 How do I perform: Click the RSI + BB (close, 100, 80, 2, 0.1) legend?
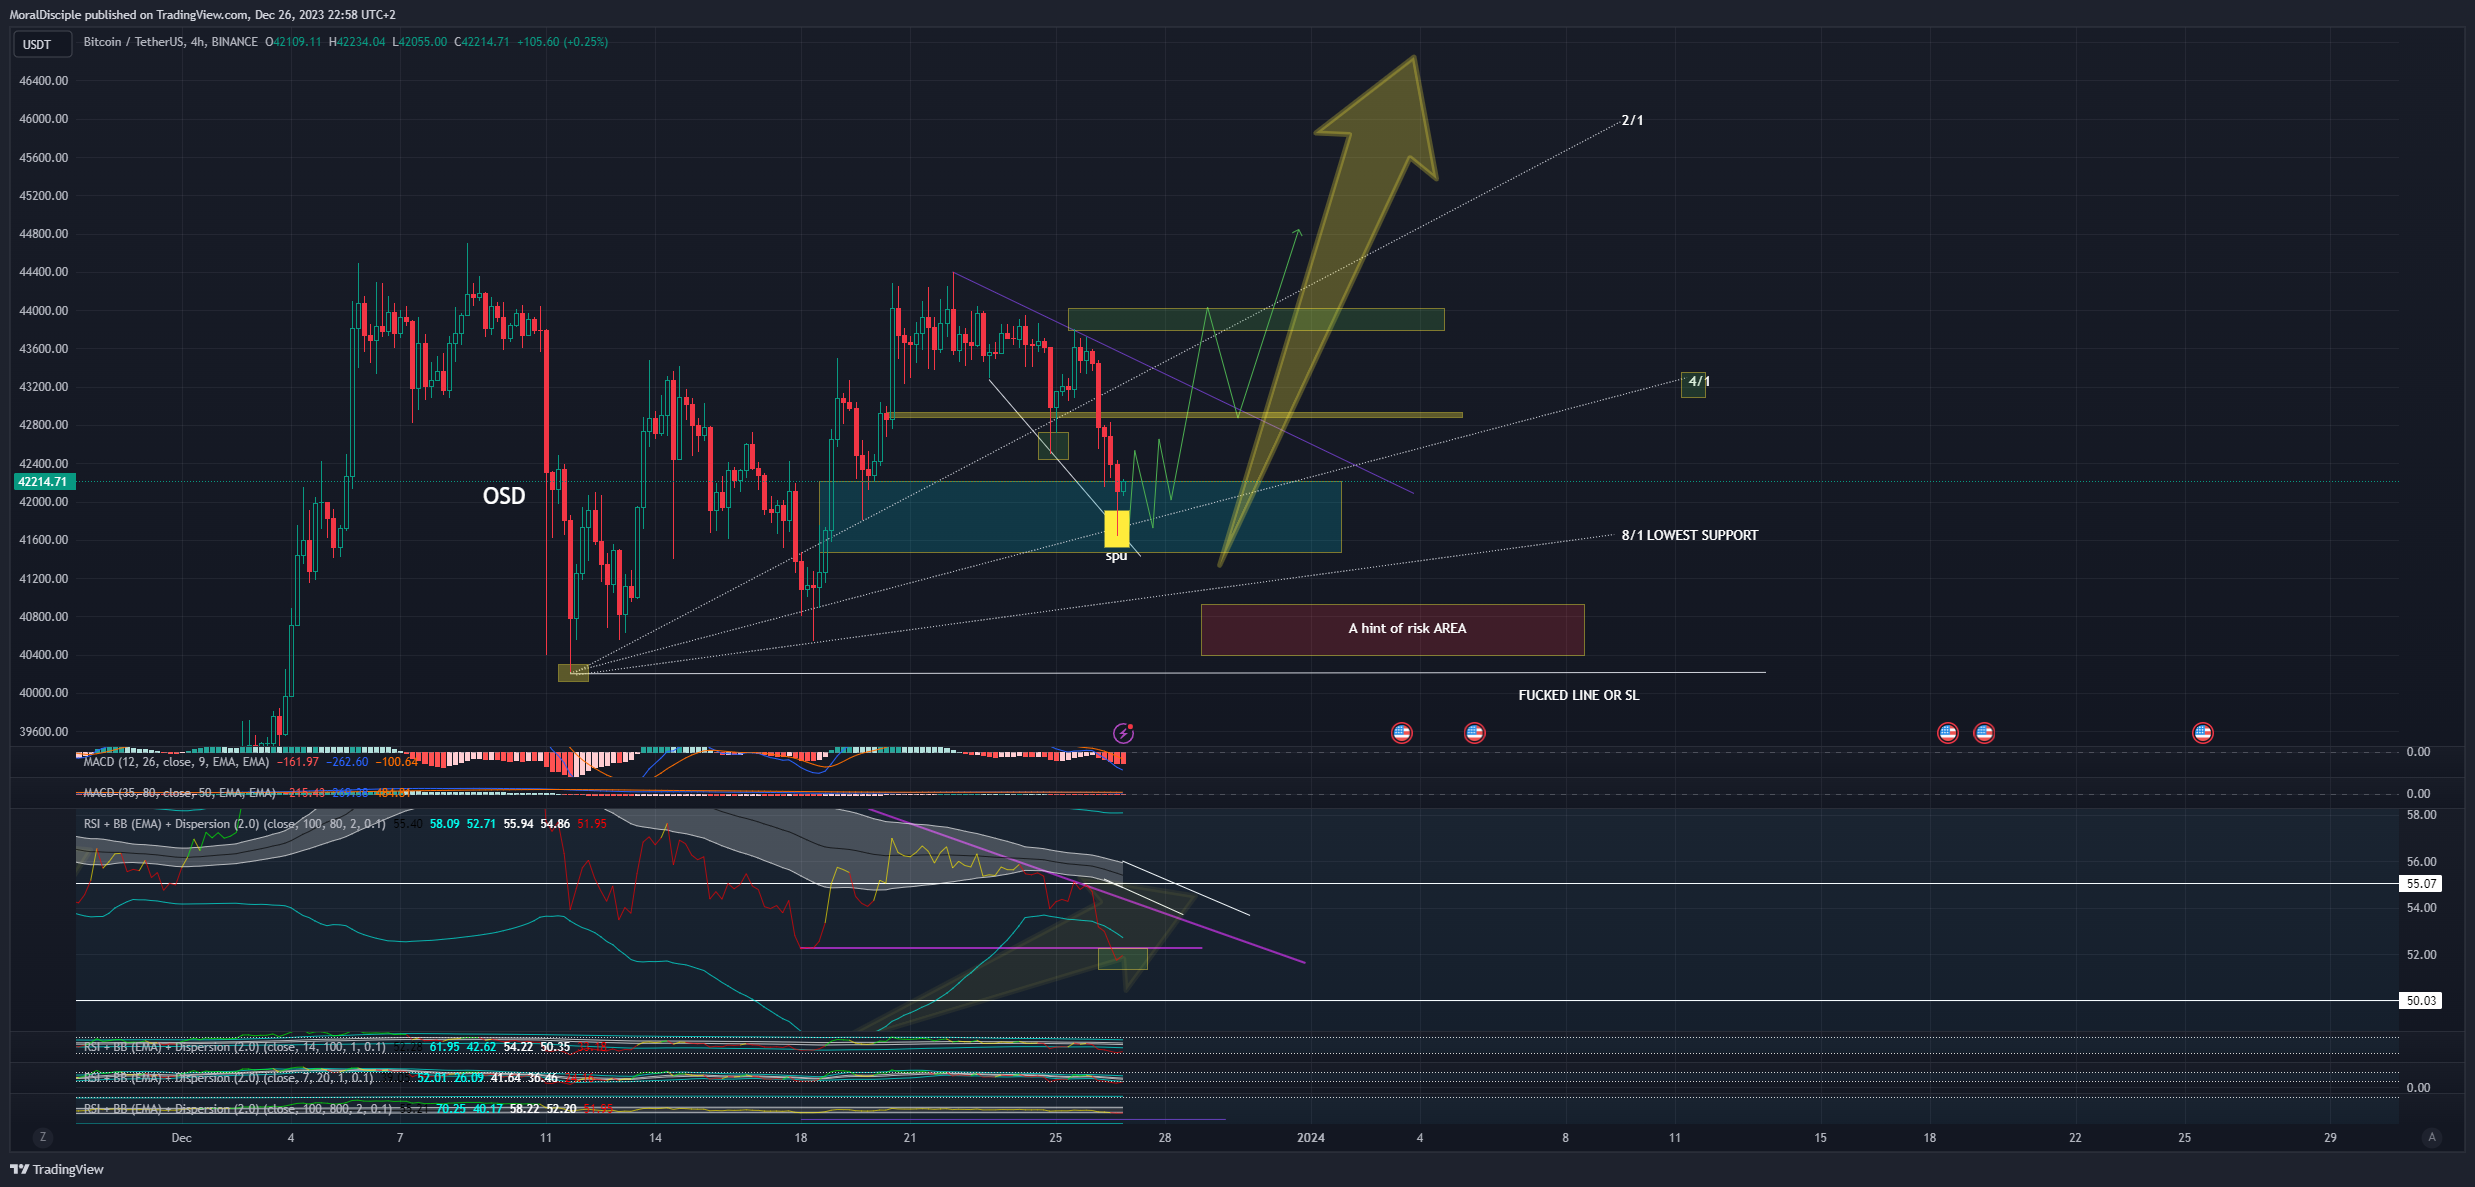point(235,824)
